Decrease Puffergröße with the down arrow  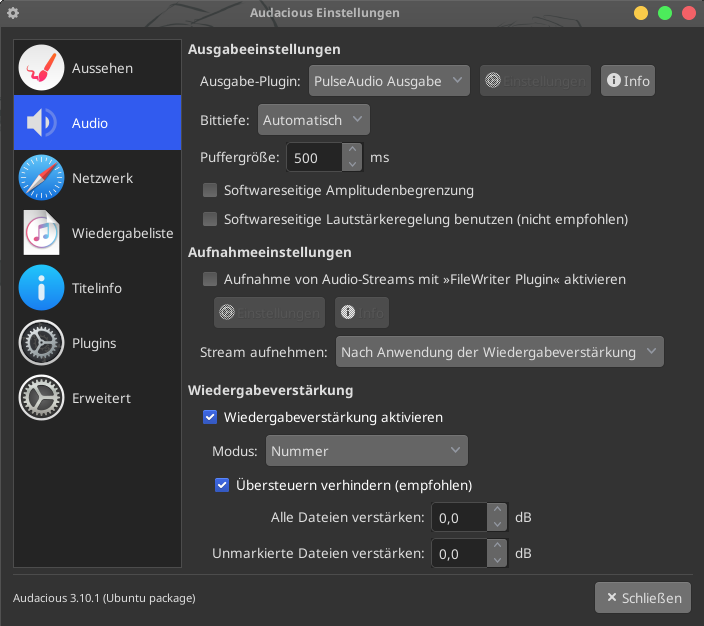coord(352,164)
